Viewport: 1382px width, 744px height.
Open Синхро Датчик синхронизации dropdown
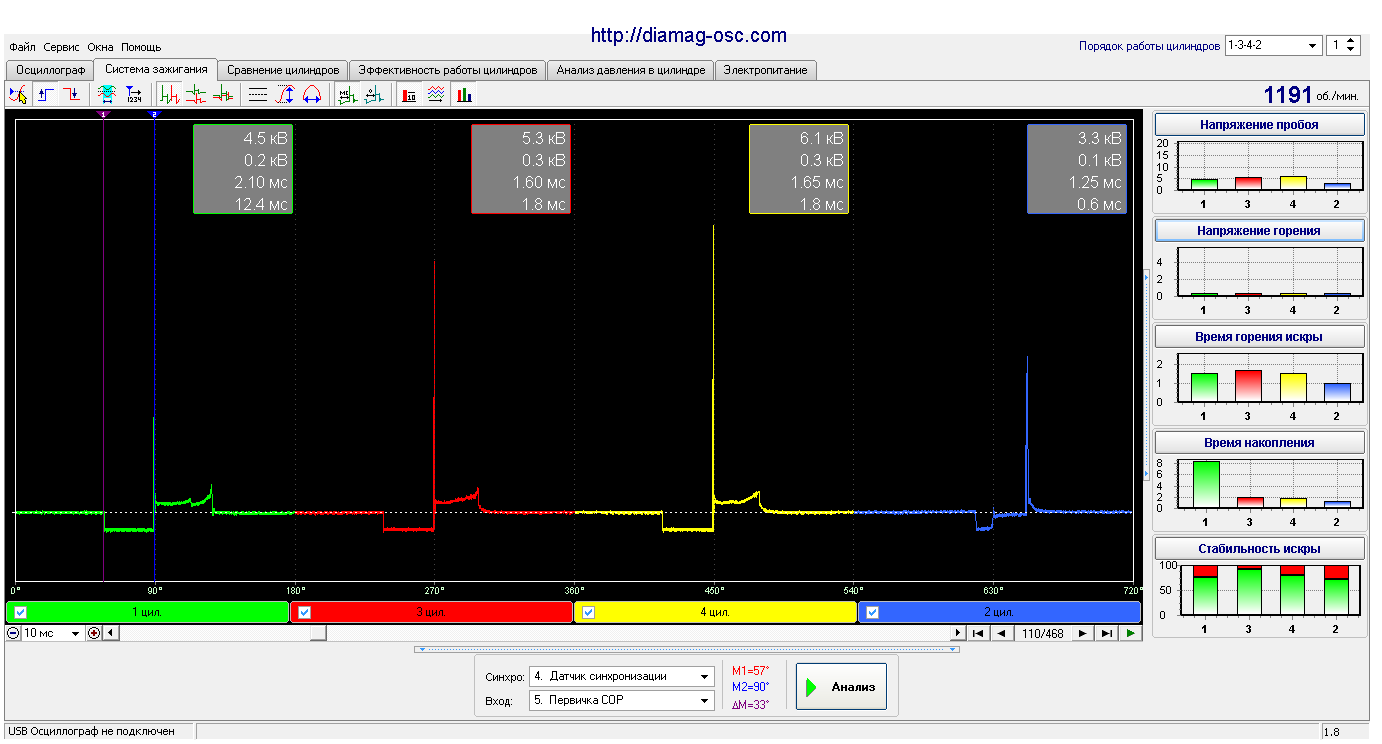(x=621, y=676)
